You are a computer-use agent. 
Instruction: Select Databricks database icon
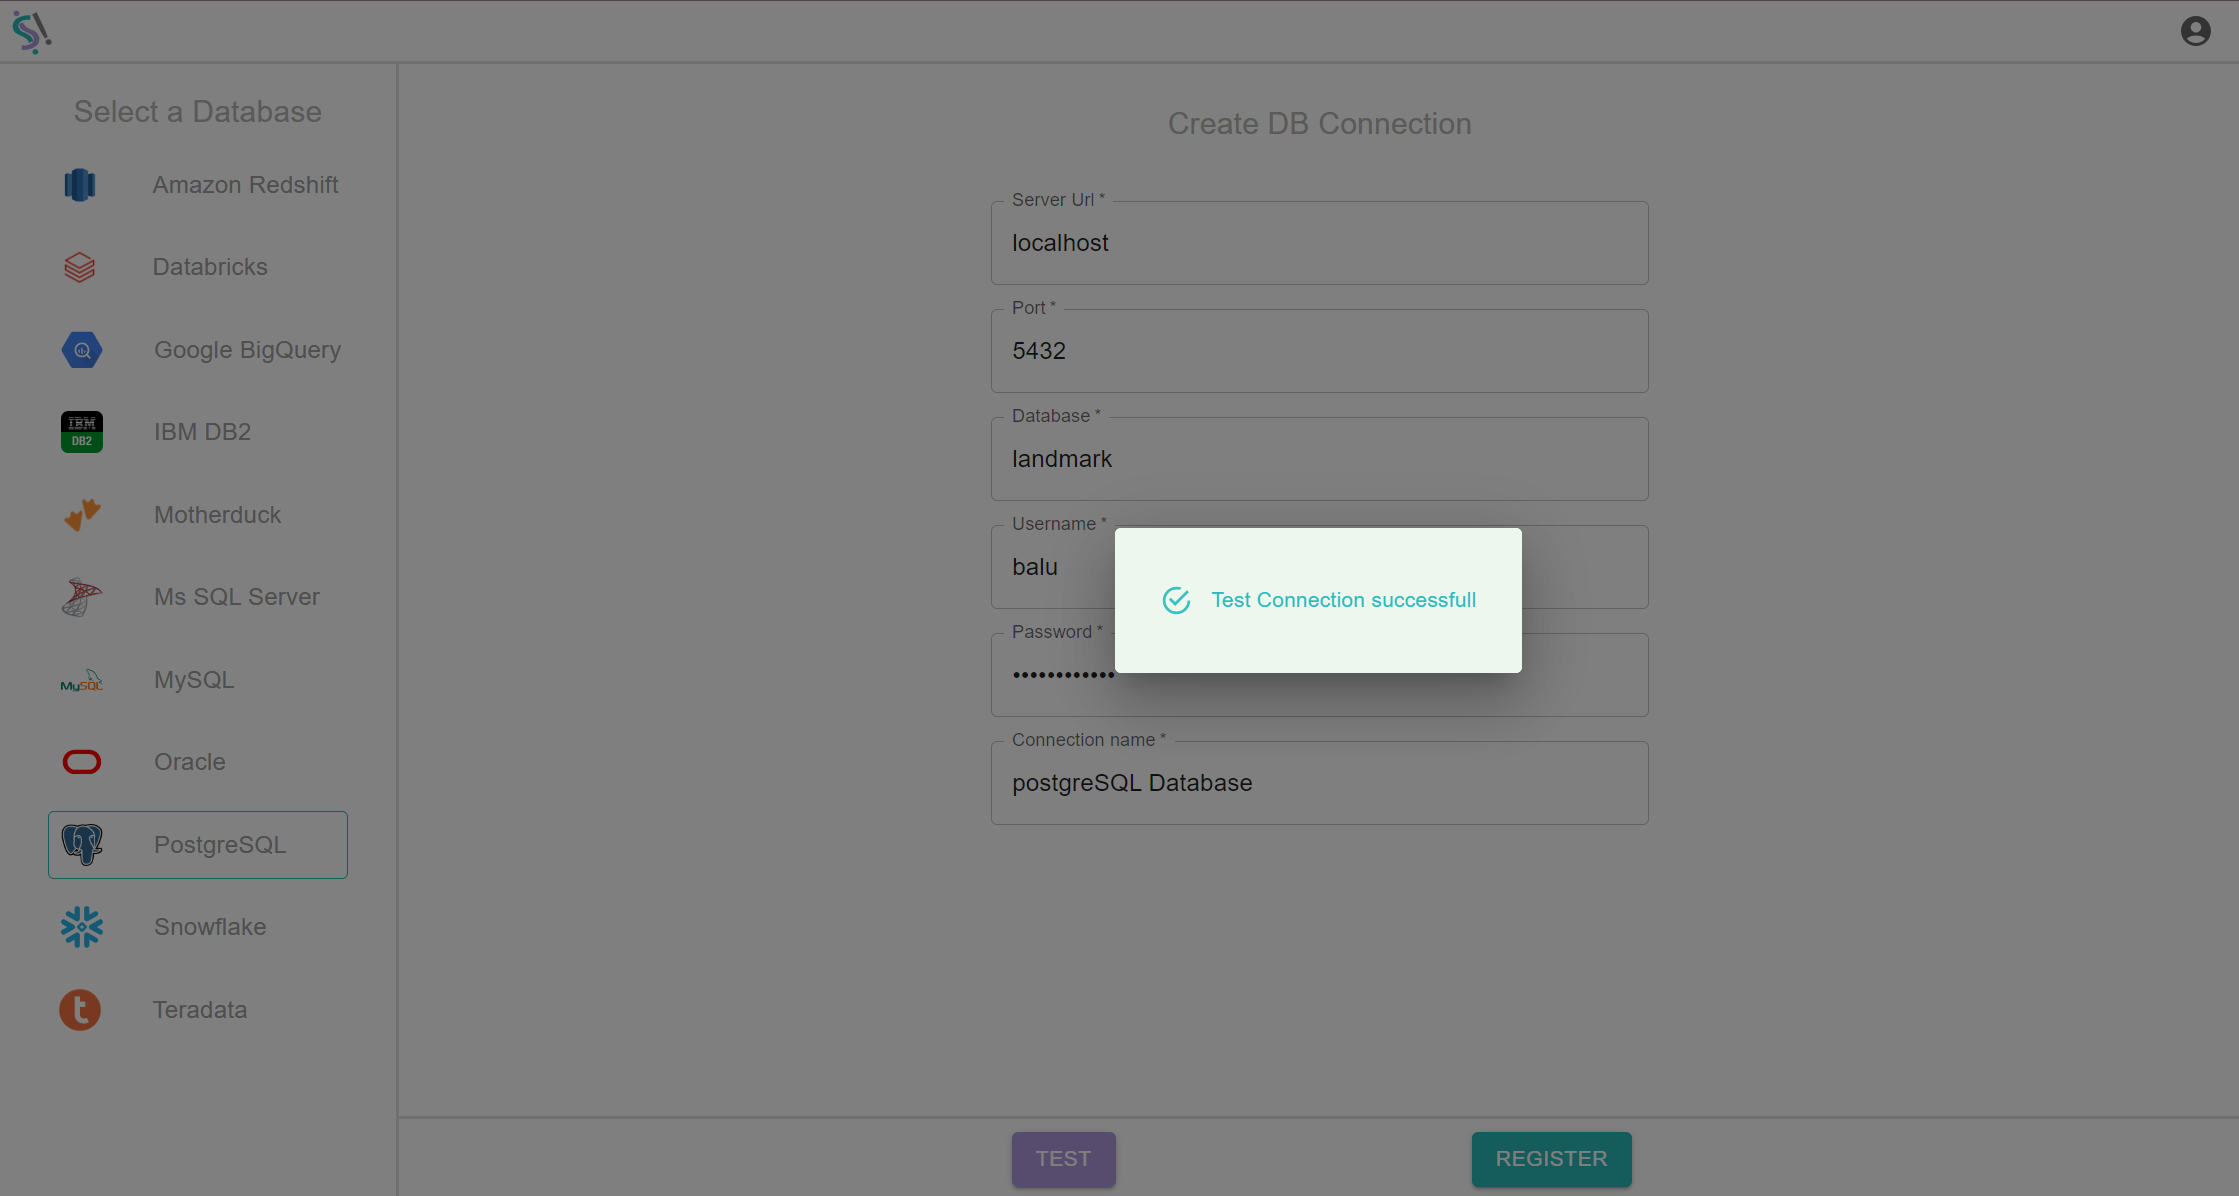[x=80, y=266]
